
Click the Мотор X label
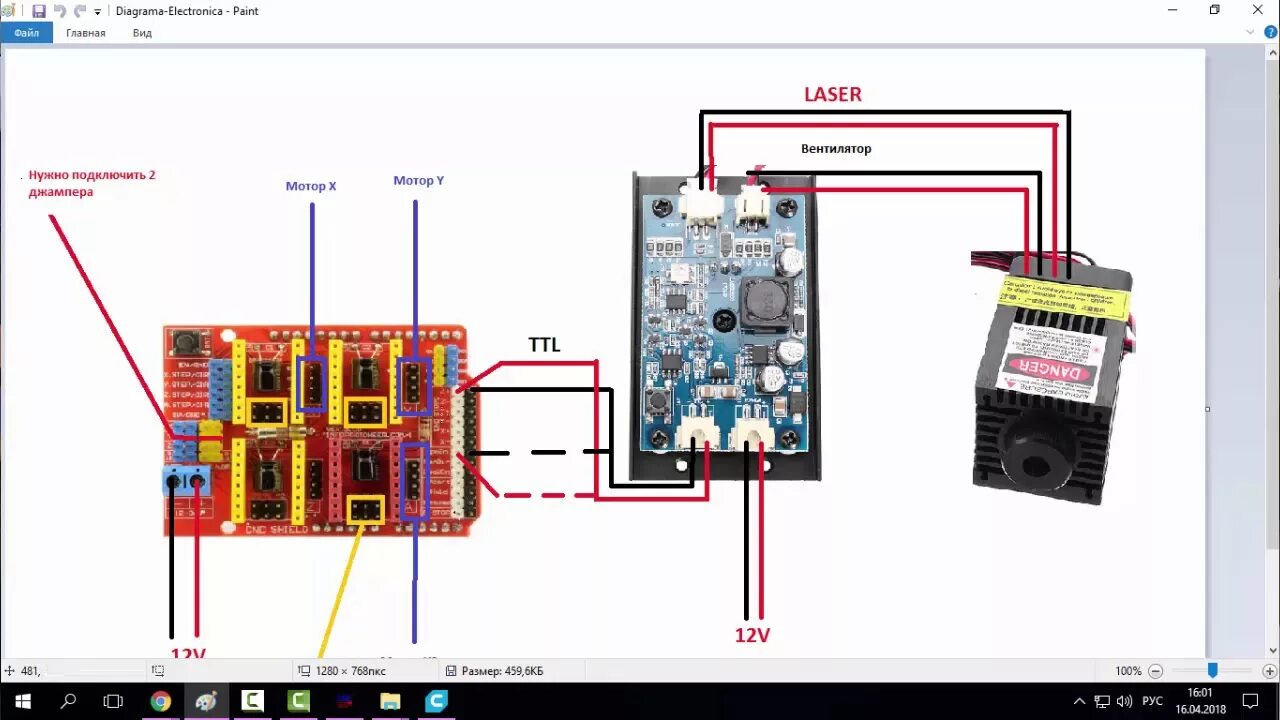pyautogui.click(x=311, y=186)
